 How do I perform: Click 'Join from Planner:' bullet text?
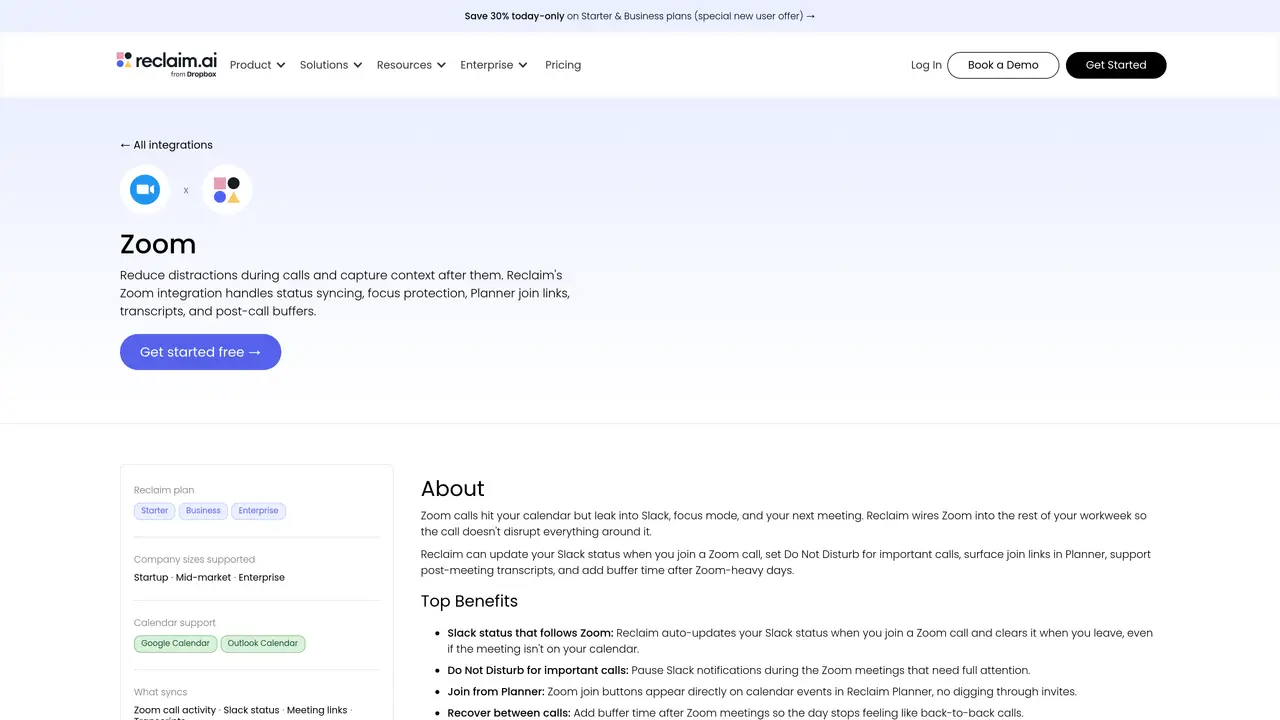[x=496, y=692]
